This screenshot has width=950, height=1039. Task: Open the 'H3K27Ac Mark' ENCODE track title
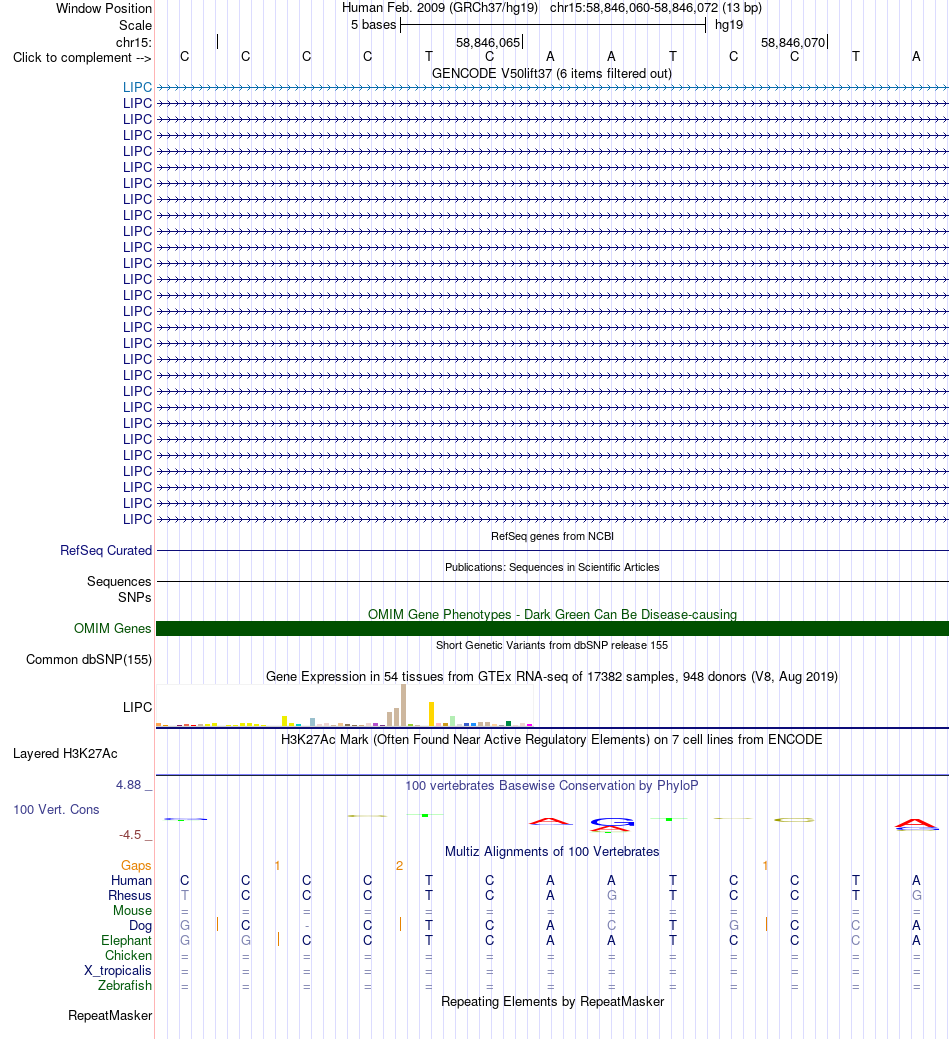(x=552, y=739)
